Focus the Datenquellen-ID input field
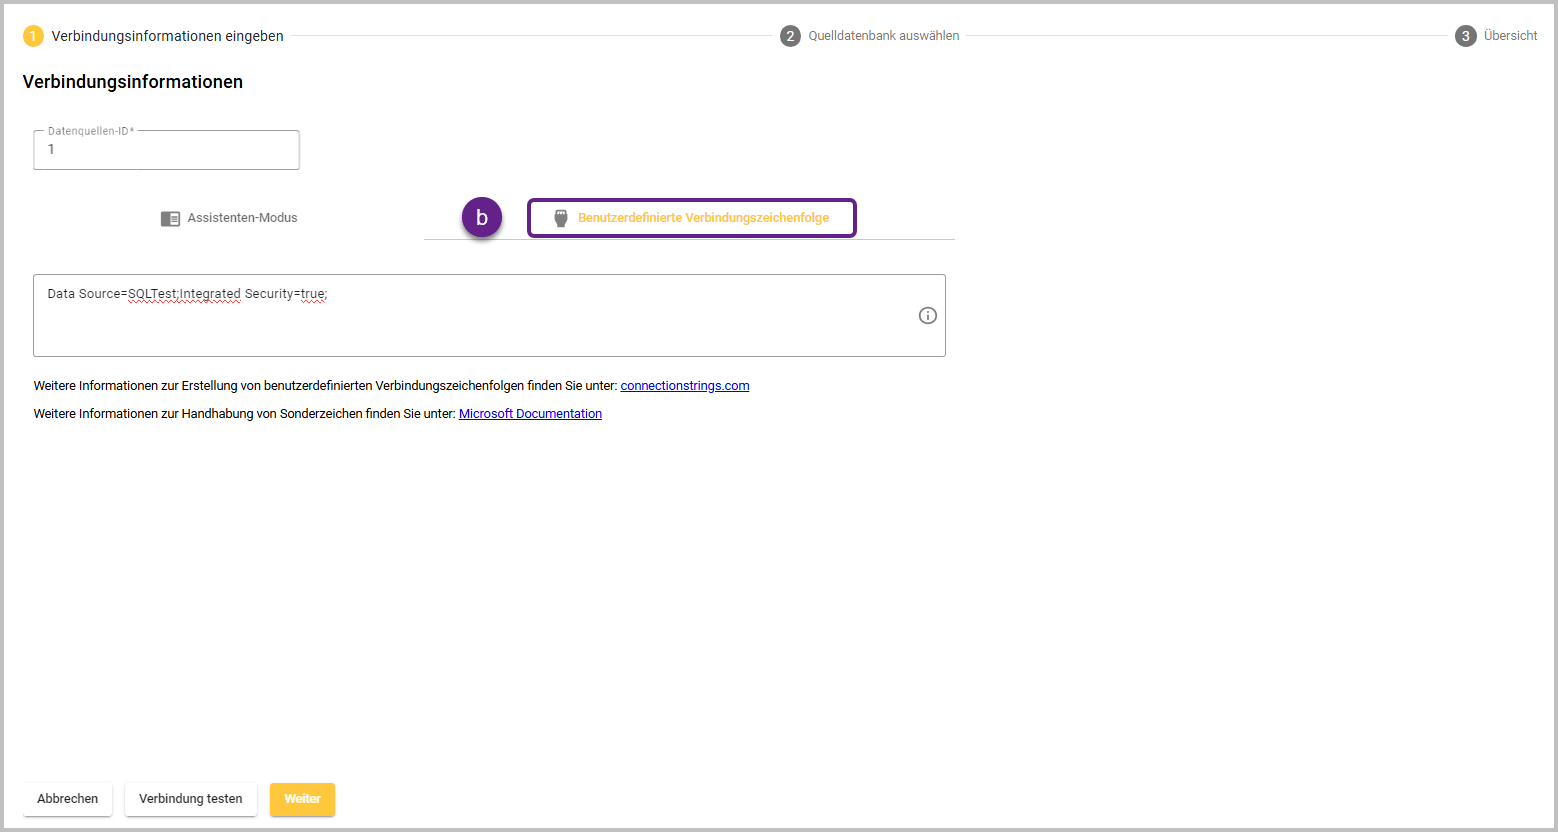This screenshot has width=1558, height=832. (x=166, y=150)
